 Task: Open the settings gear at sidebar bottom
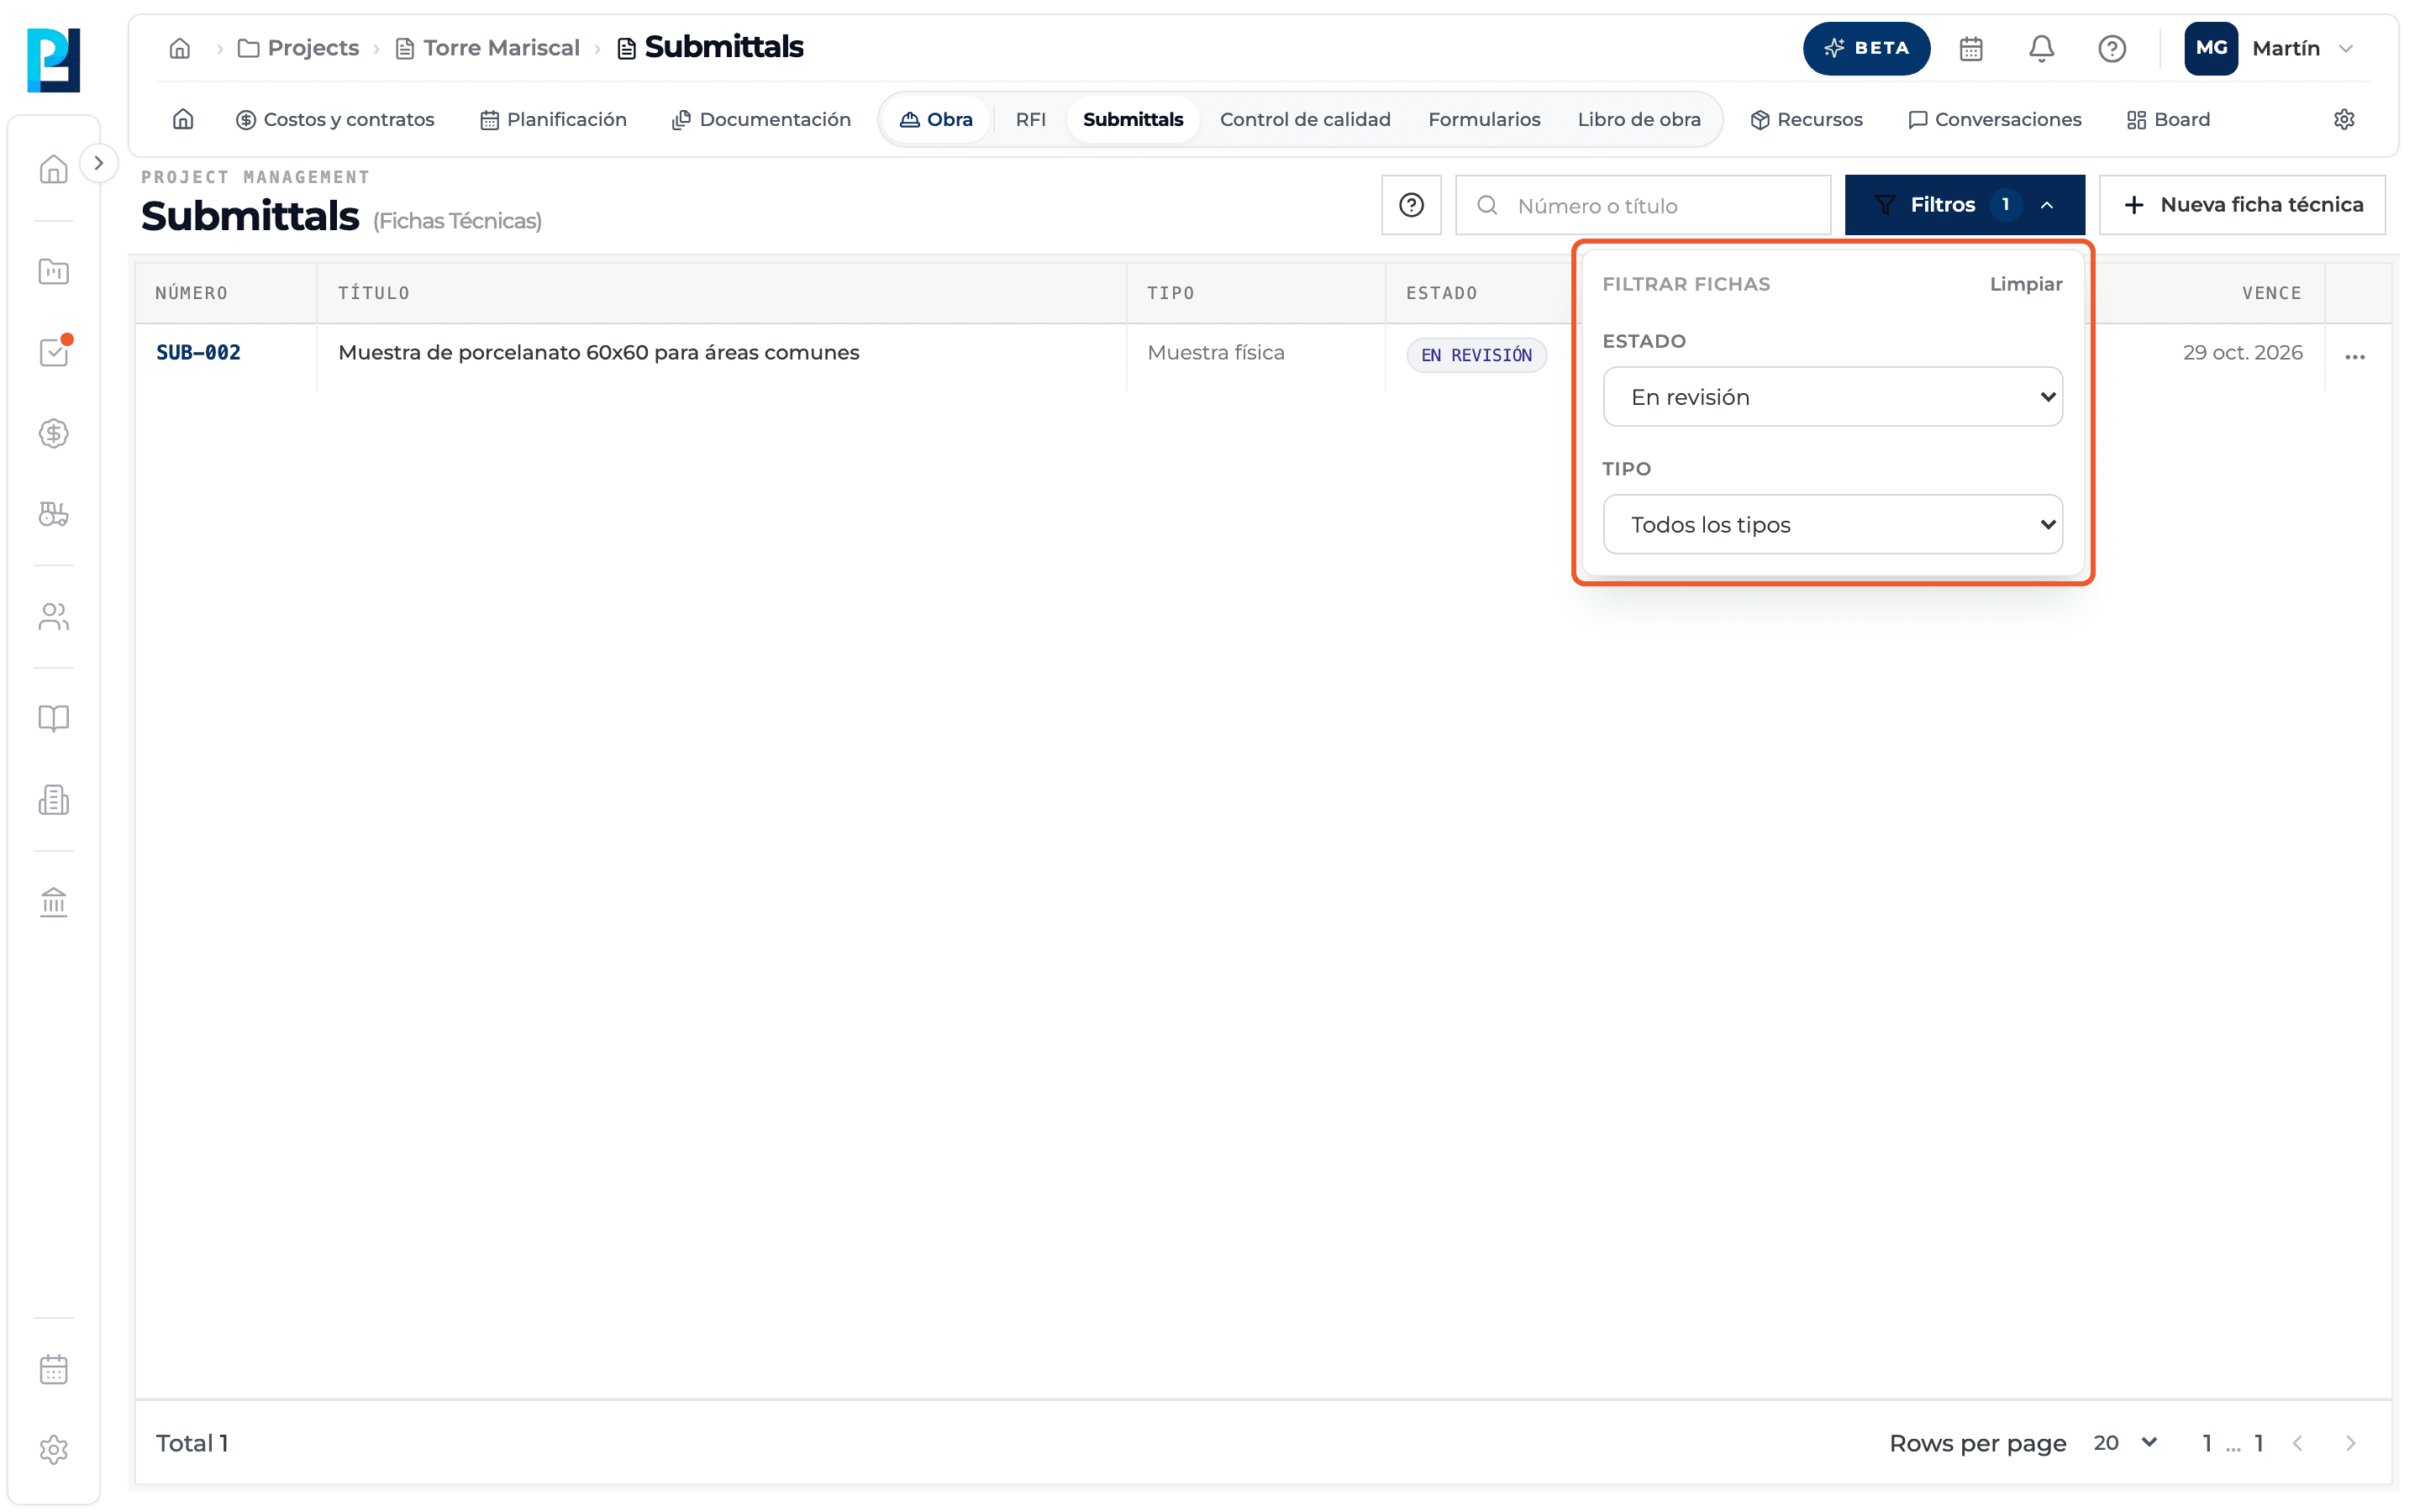point(53,1450)
